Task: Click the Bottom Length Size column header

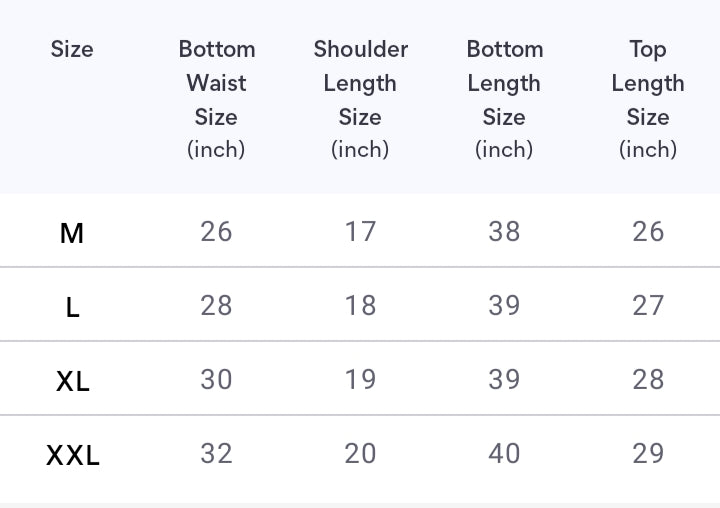Action: (x=504, y=98)
